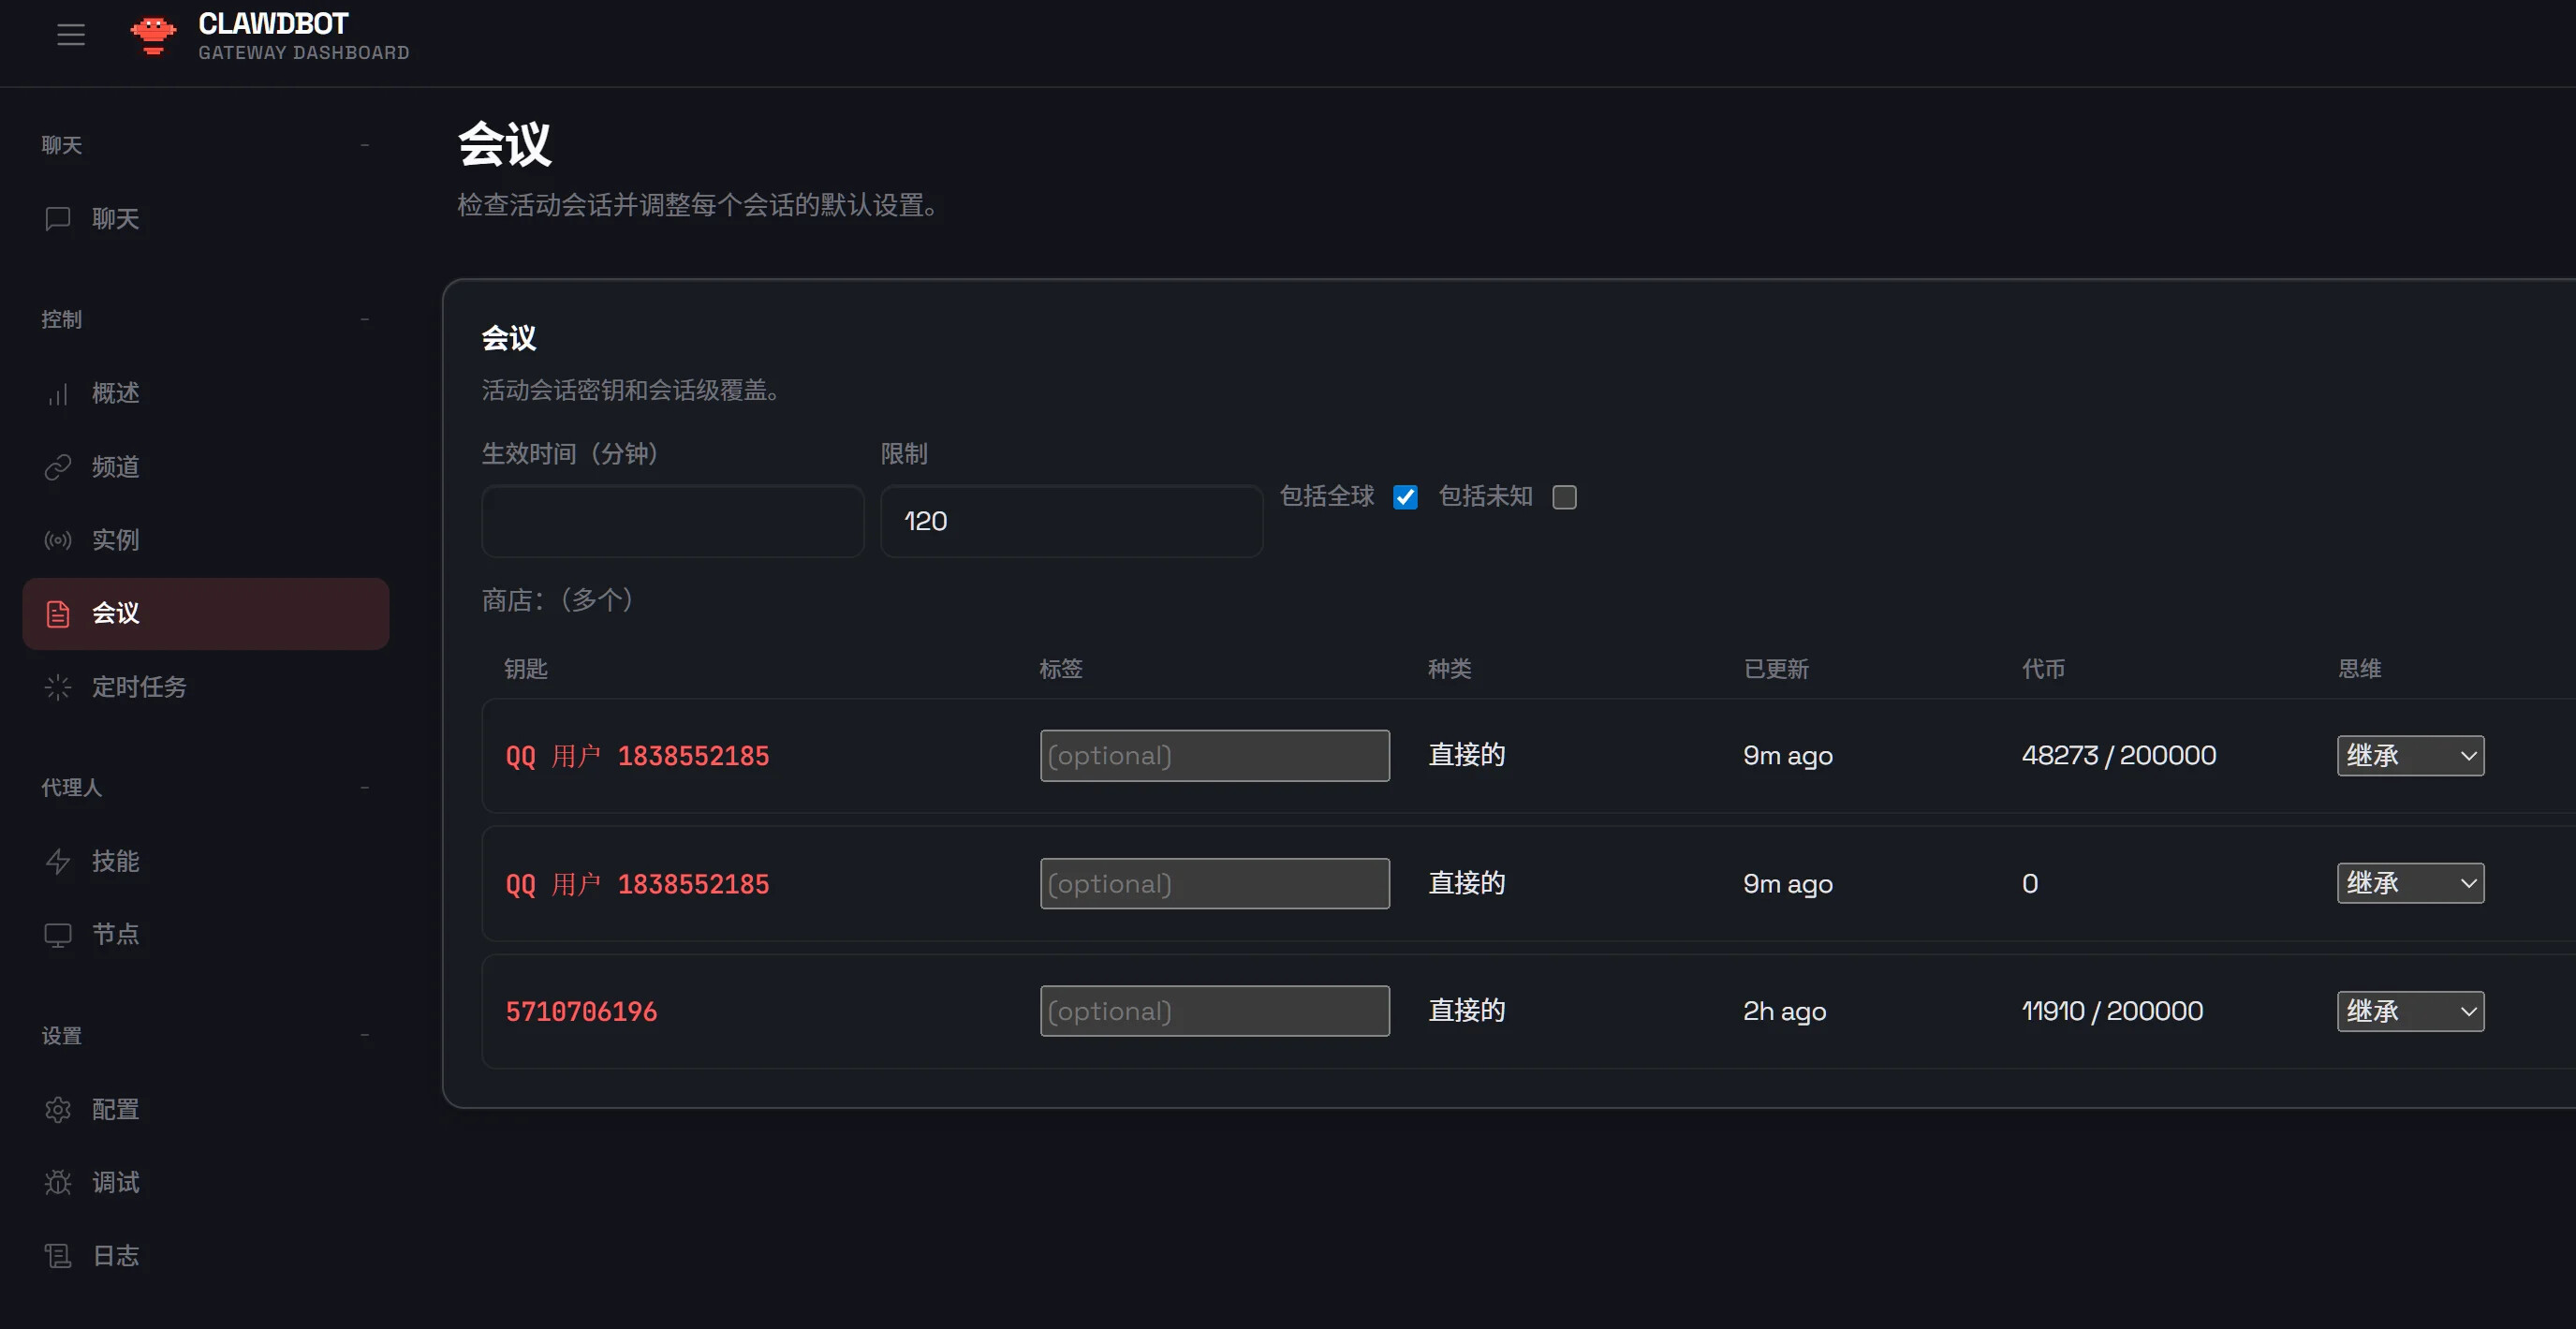Open 定时任务 spinner icon
This screenshot has height=1329, width=2576.
(58, 688)
